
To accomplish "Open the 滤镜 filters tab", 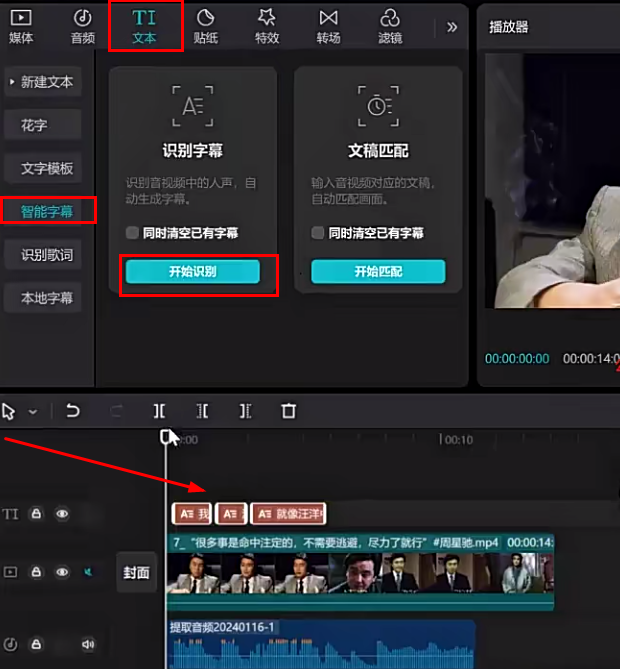I will click(390, 27).
